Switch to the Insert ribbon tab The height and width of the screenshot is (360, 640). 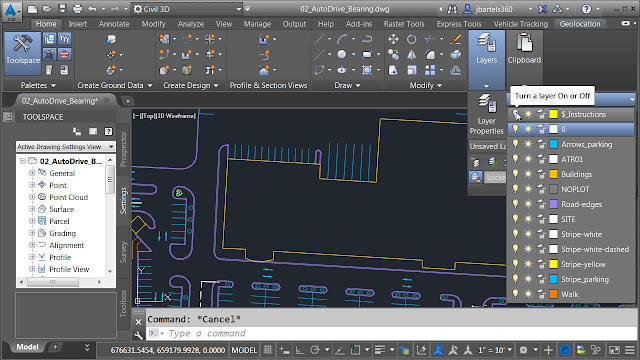(78, 24)
